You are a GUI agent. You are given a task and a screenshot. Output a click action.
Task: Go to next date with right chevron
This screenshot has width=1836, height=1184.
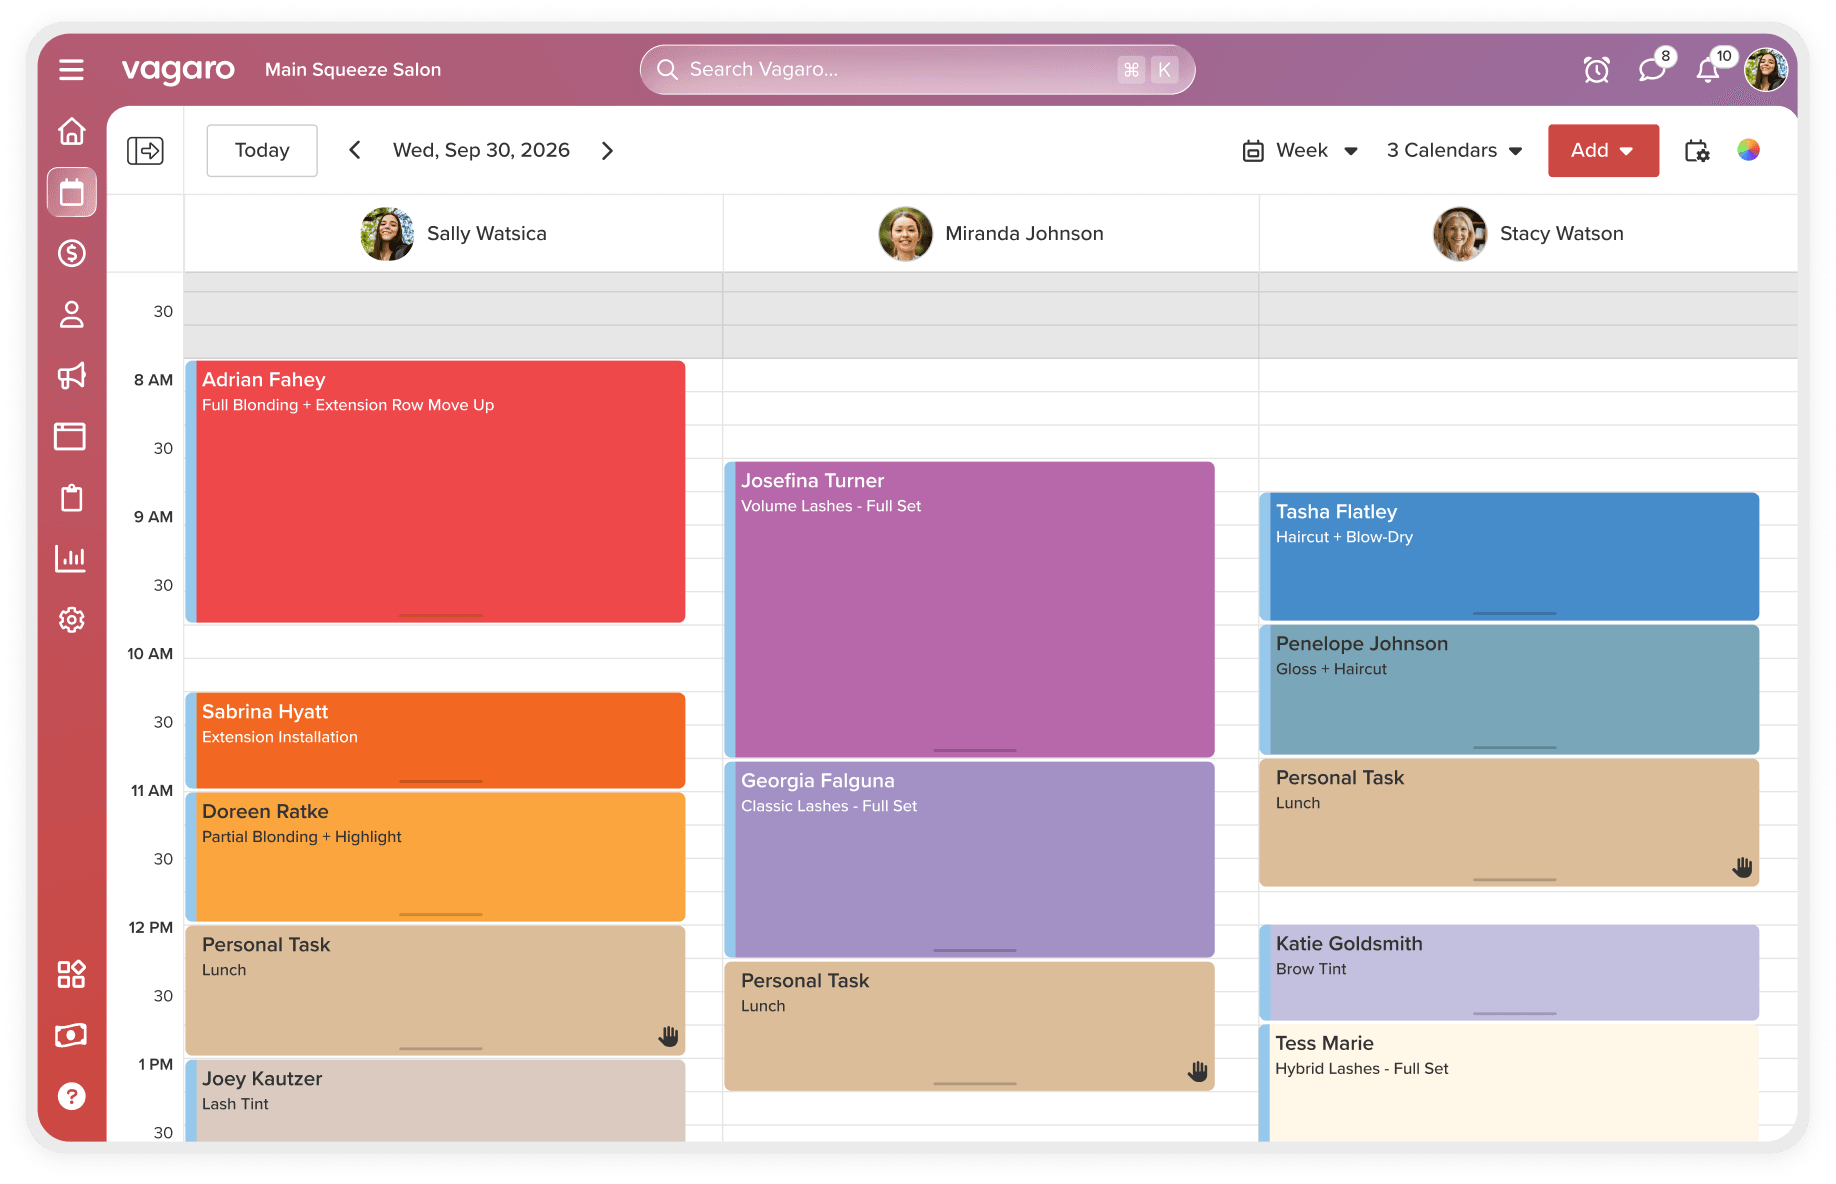point(607,151)
